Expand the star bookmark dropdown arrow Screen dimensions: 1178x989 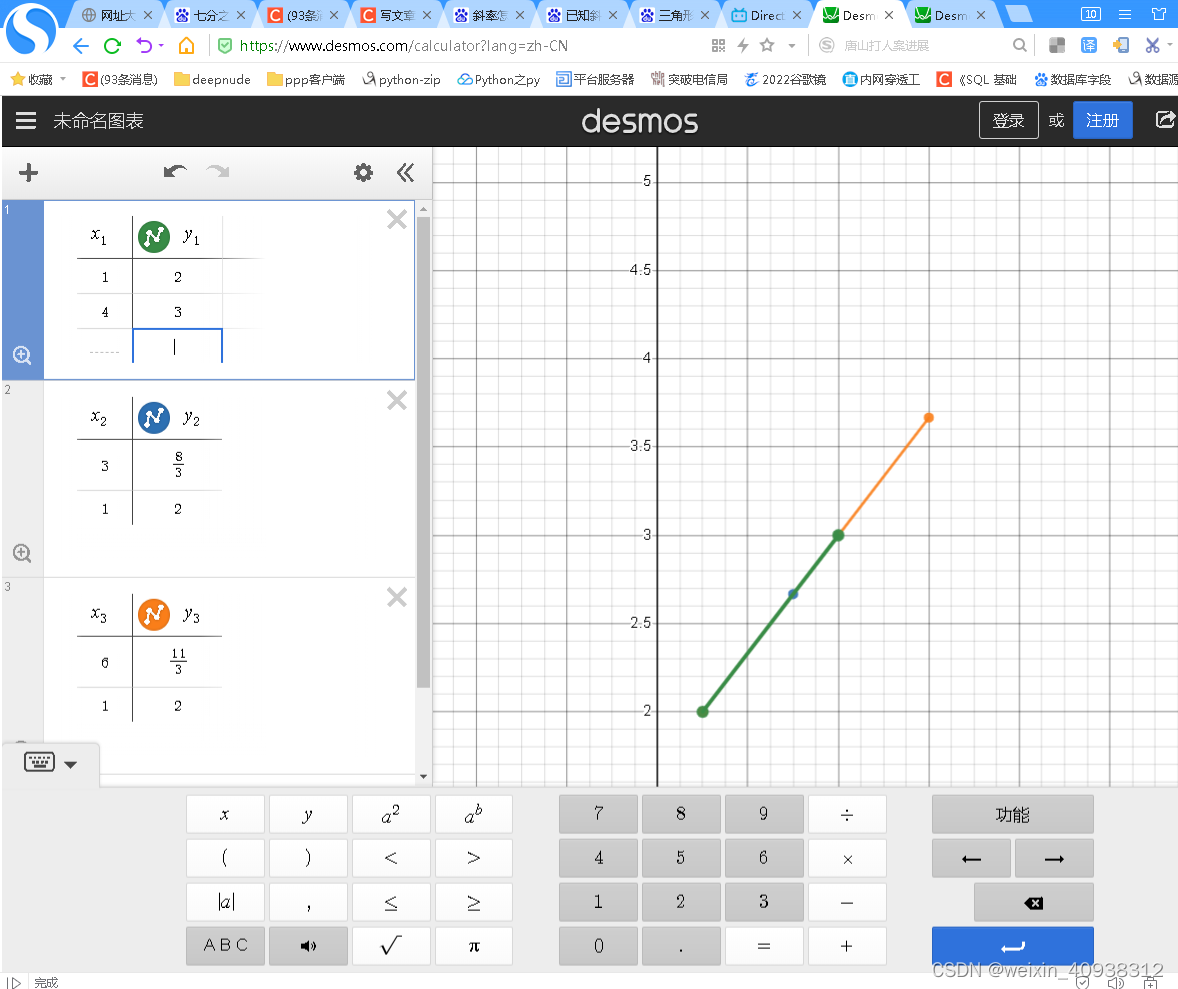tap(791, 46)
